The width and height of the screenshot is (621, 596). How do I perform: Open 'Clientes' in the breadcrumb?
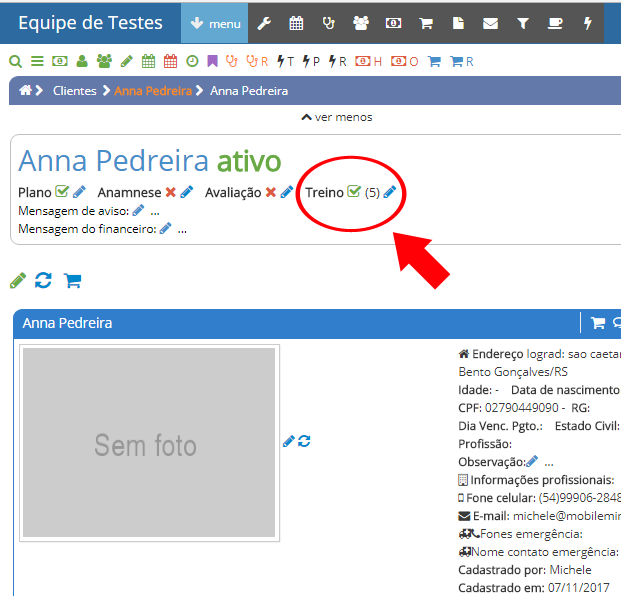[74, 91]
